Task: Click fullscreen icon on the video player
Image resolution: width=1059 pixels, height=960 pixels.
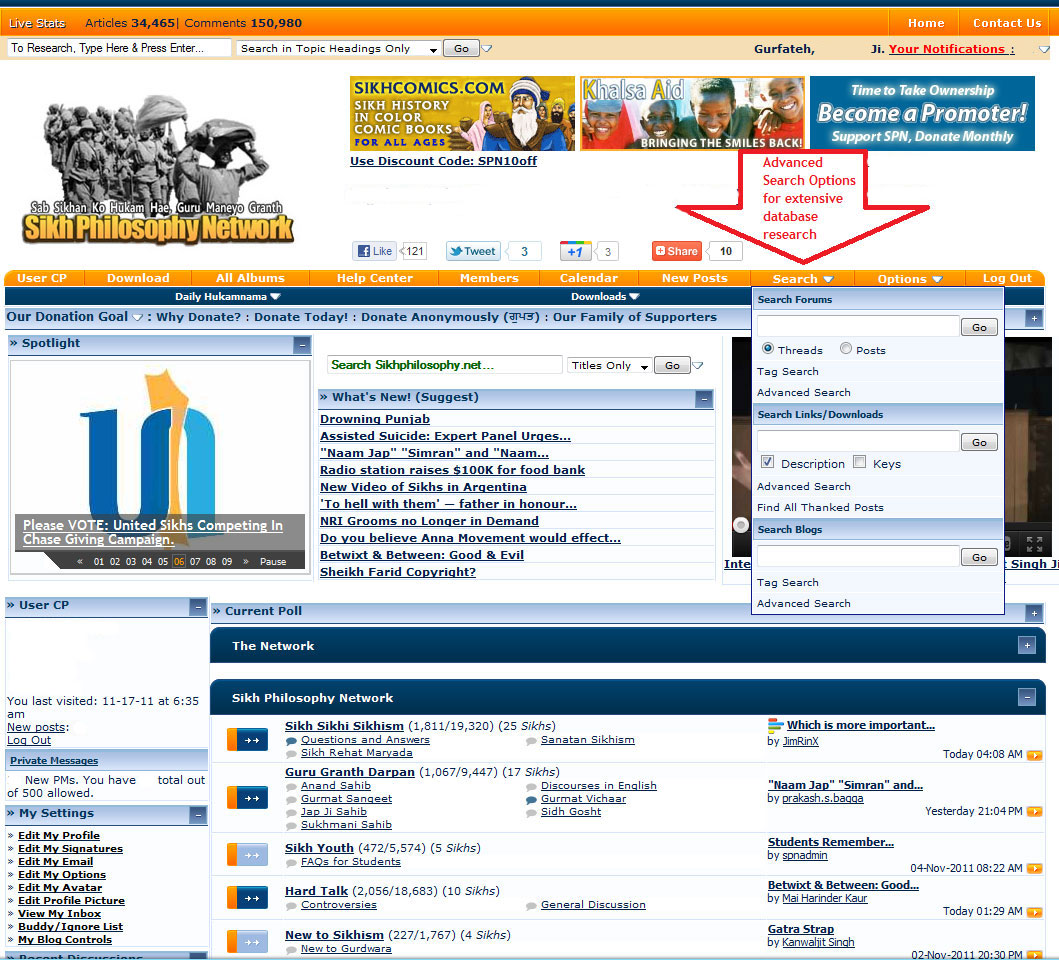Action: 1034,544
